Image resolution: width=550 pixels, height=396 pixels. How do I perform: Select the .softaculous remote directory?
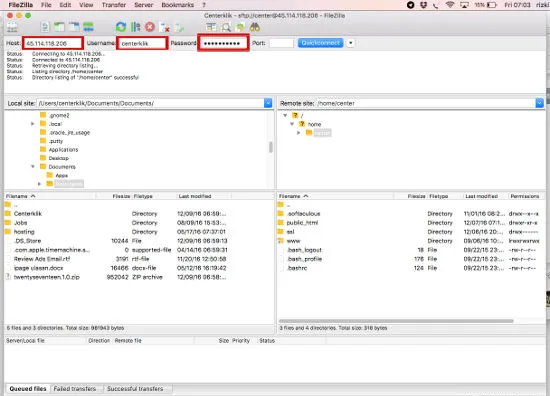coord(303,214)
